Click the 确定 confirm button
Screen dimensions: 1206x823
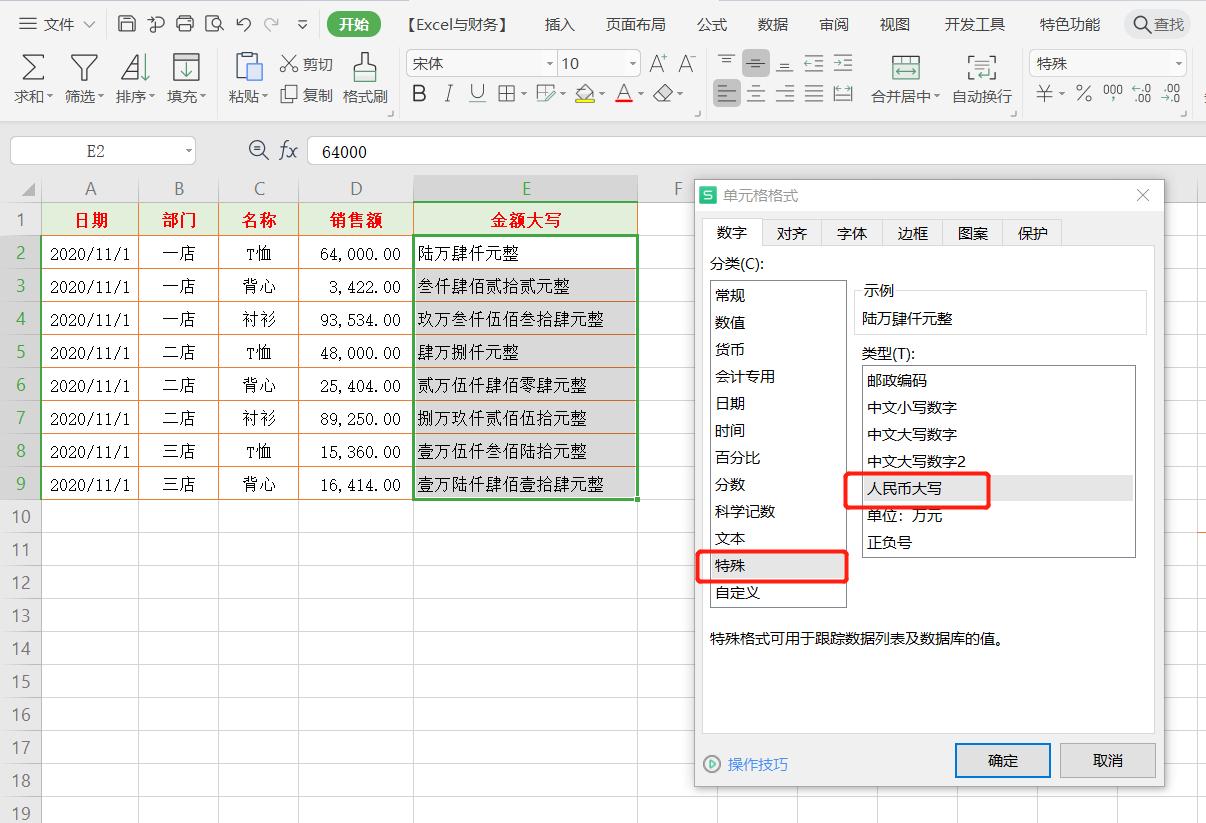tap(1002, 760)
